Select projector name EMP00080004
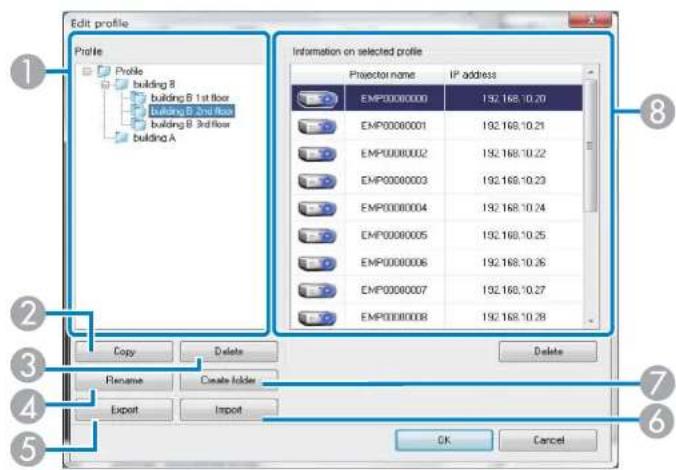Screen dimensions: 676x470 (394, 208)
